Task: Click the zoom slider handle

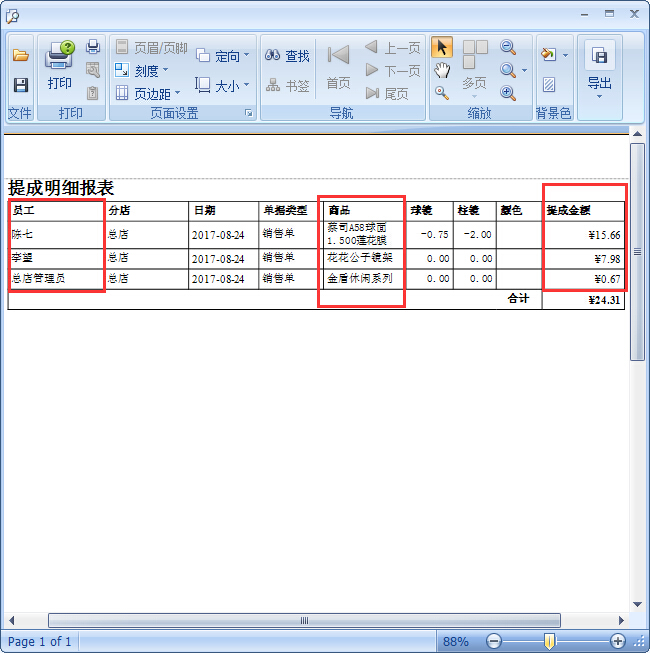Action: [x=550, y=641]
